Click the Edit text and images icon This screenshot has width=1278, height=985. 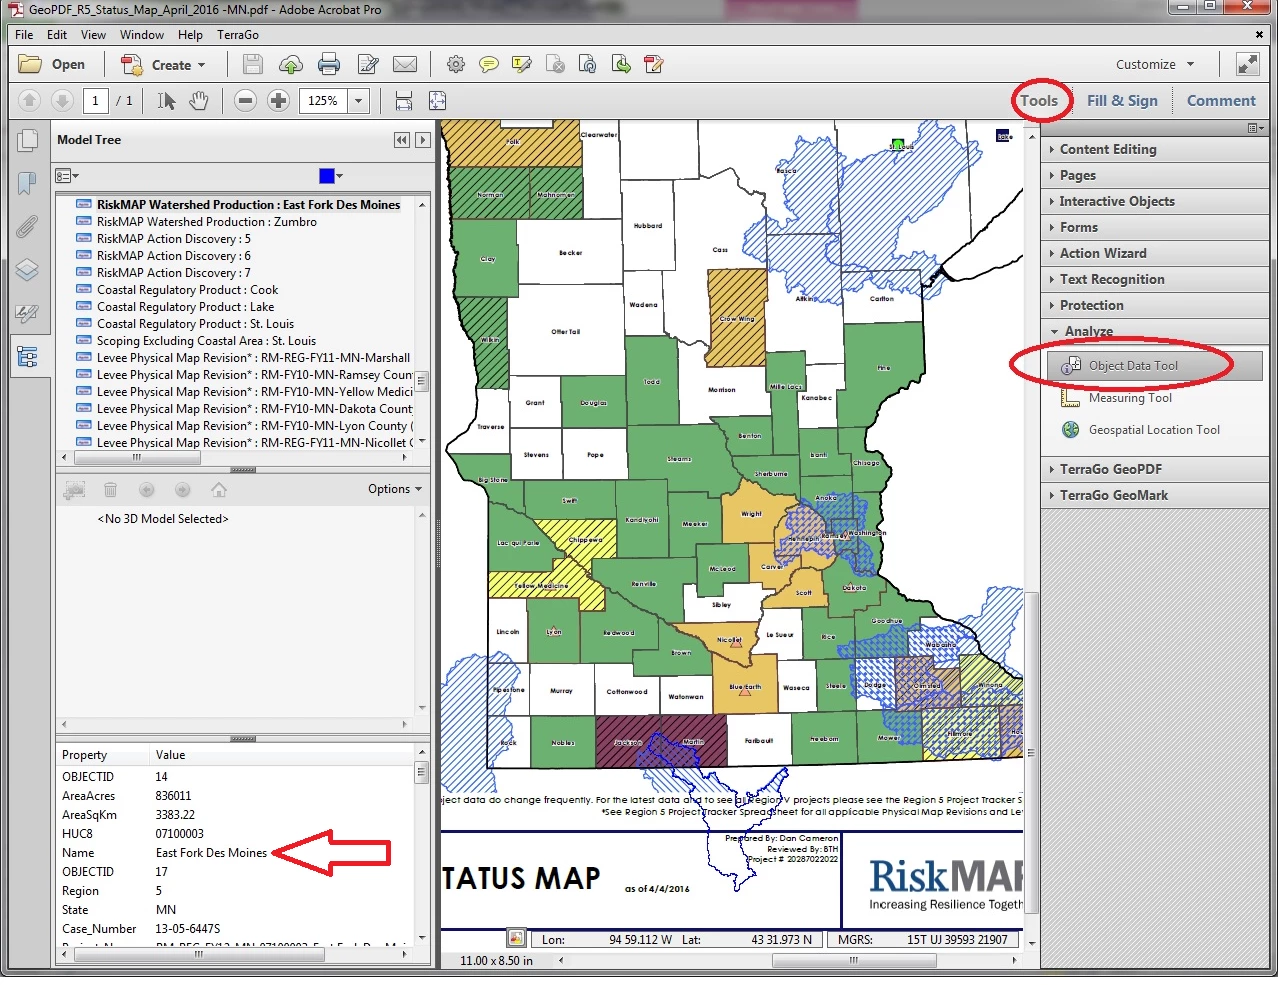coord(368,65)
